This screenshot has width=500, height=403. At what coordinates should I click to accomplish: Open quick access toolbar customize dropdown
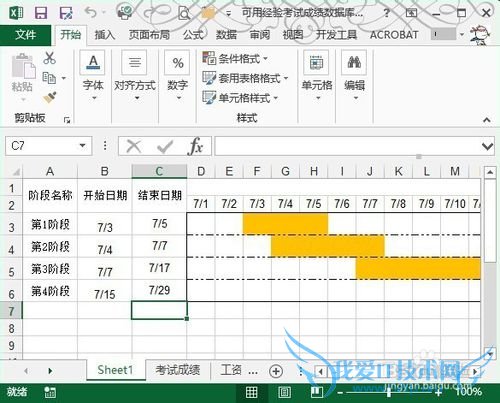(x=228, y=13)
